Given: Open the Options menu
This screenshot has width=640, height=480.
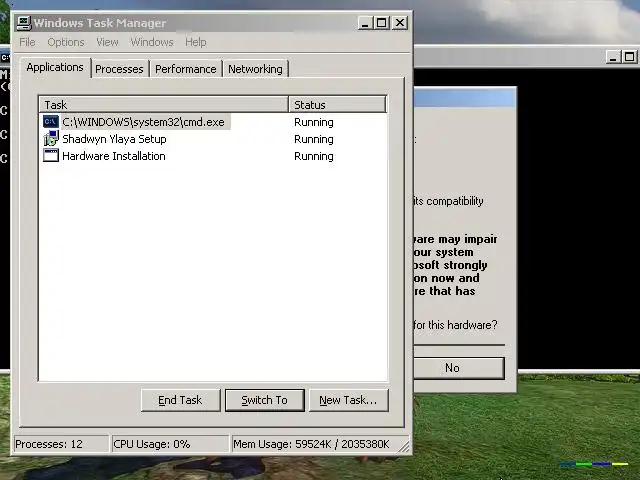Looking at the screenshot, I should tap(66, 42).
